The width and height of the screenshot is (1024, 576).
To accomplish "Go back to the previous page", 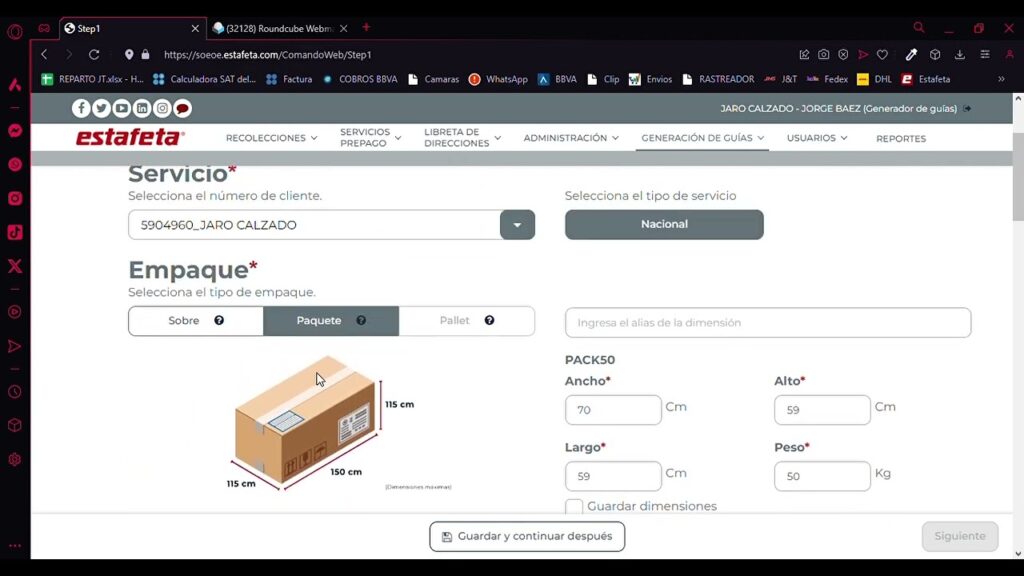I will [44, 55].
